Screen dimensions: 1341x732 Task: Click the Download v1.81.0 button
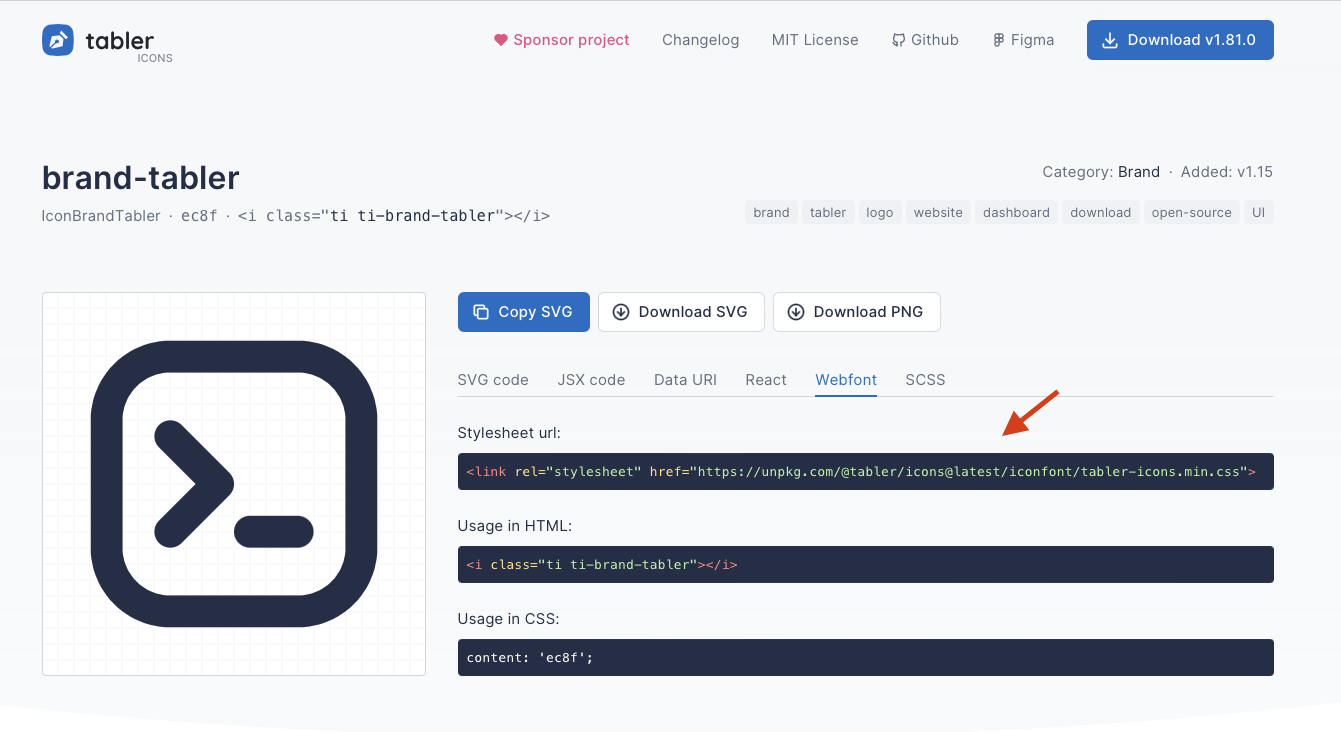(1180, 40)
